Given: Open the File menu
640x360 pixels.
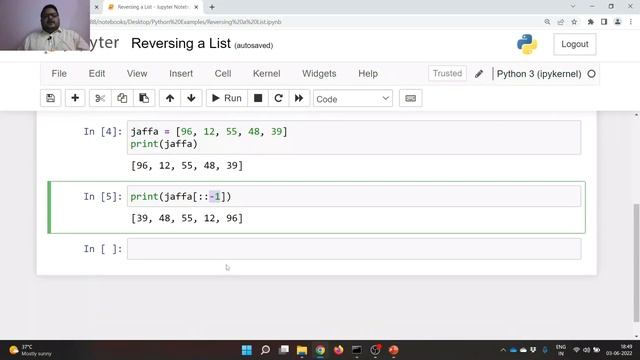Looking at the screenshot, I should [59, 73].
